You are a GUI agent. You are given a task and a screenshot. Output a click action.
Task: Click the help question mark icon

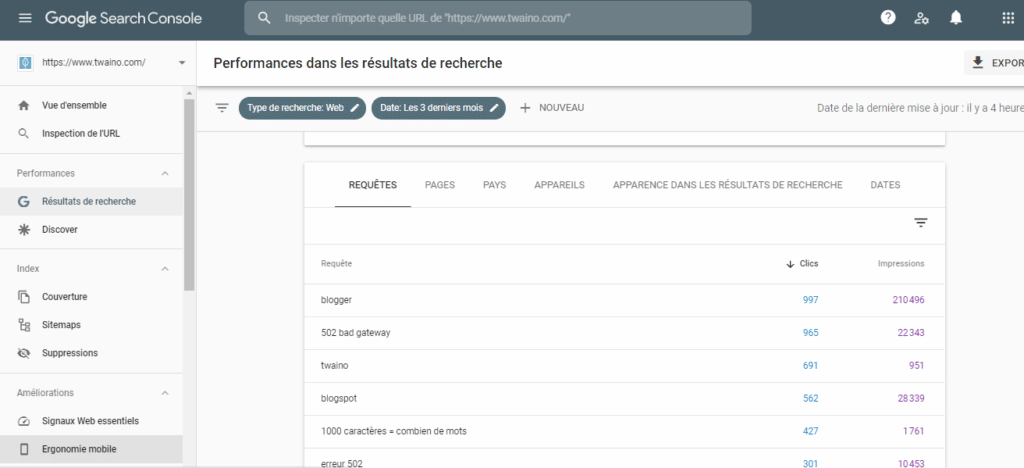pyautogui.click(x=887, y=18)
